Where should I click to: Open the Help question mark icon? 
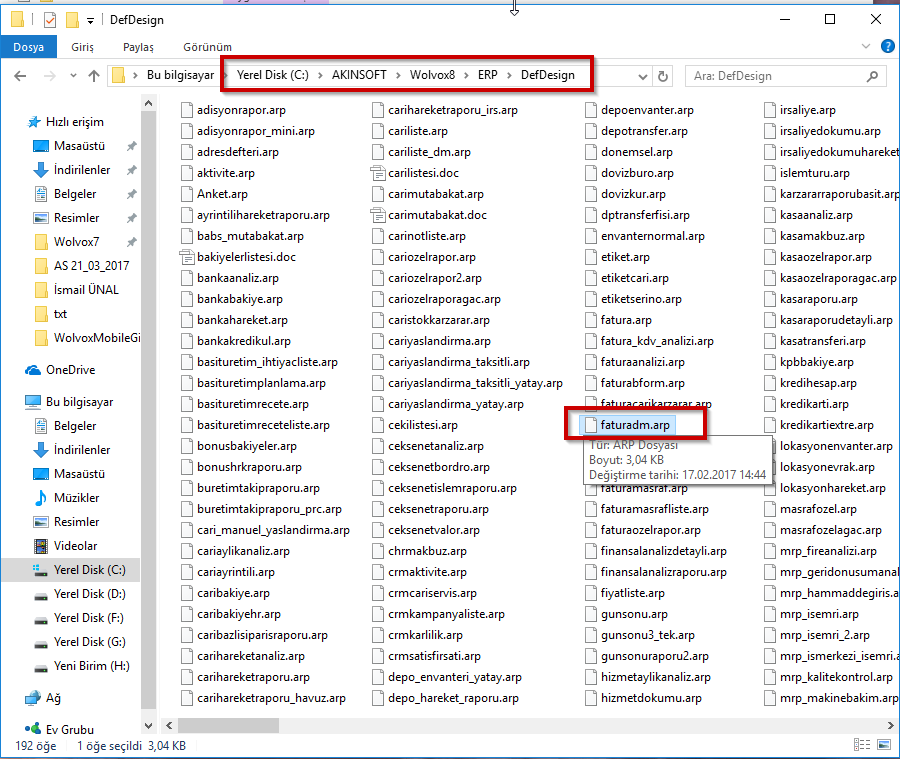(887, 47)
